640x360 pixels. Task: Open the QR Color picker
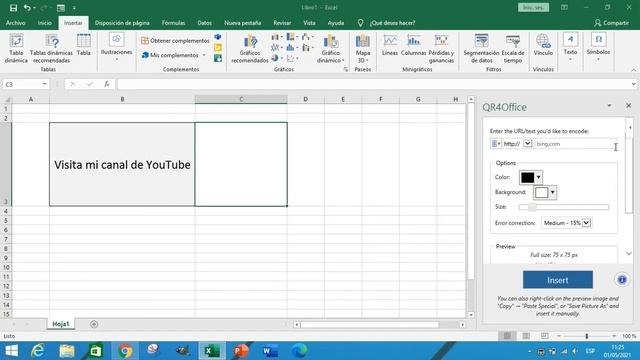tap(531, 178)
